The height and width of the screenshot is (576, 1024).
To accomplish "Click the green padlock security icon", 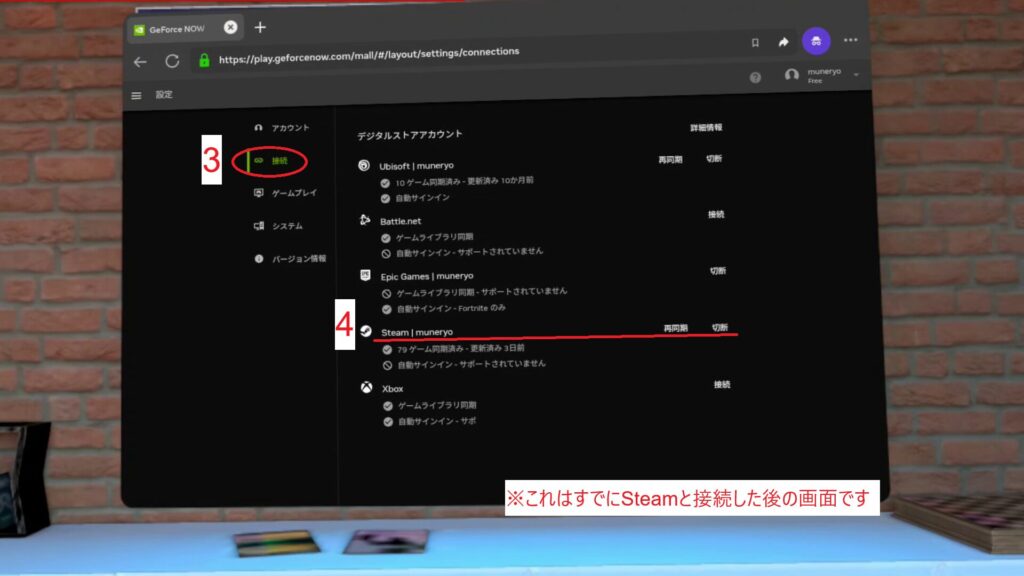I will [x=204, y=60].
